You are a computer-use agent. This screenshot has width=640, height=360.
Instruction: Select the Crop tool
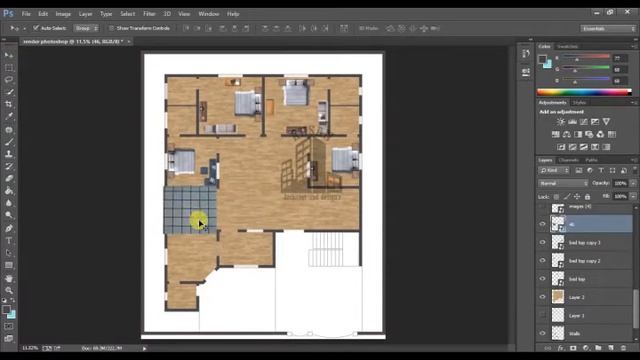[x=9, y=104]
